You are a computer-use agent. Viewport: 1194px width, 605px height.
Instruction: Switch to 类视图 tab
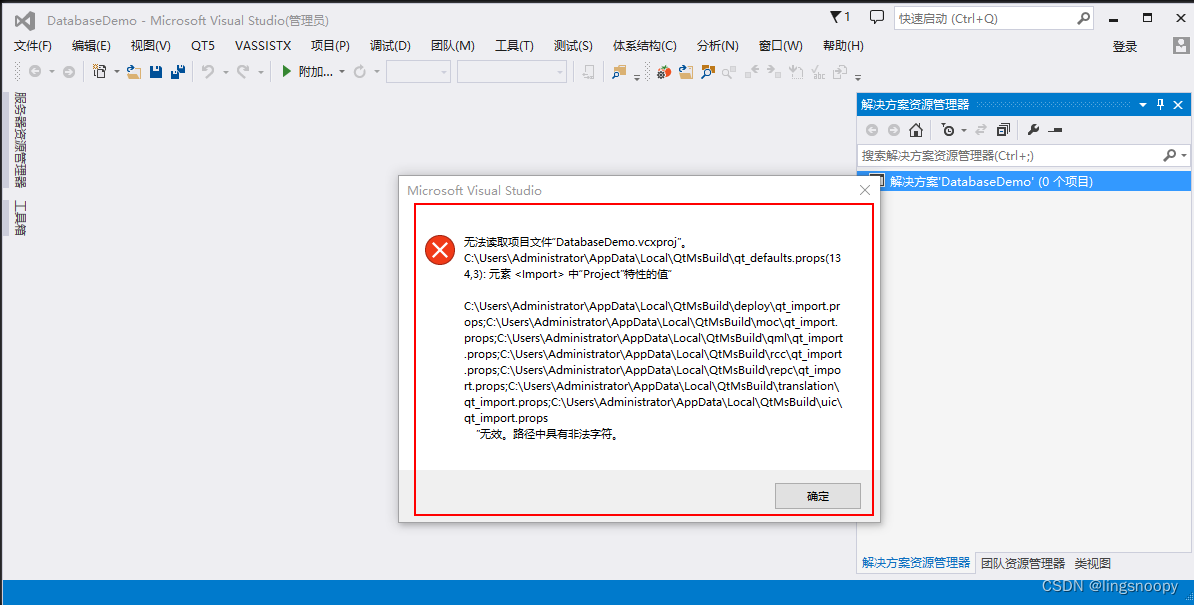[1092, 563]
